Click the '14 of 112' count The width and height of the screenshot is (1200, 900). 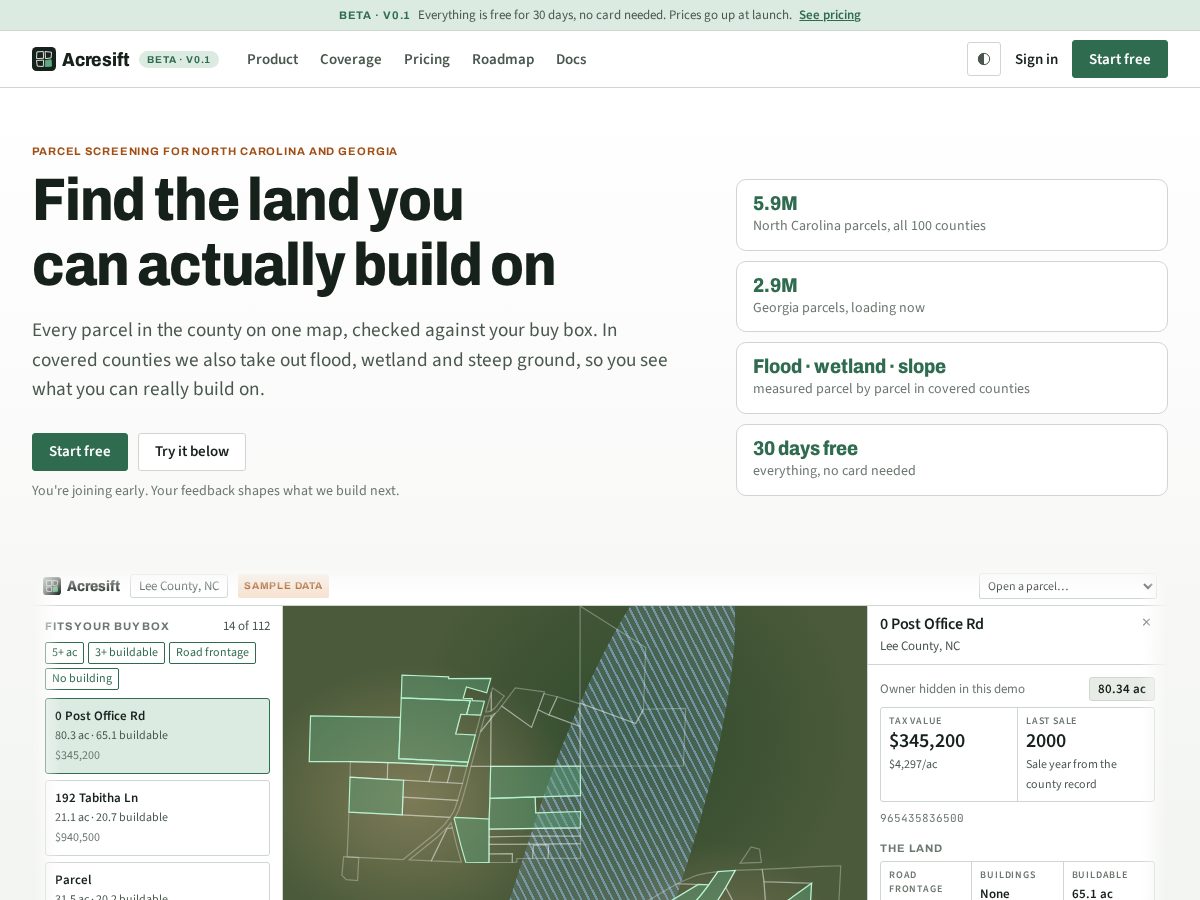point(246,626)
